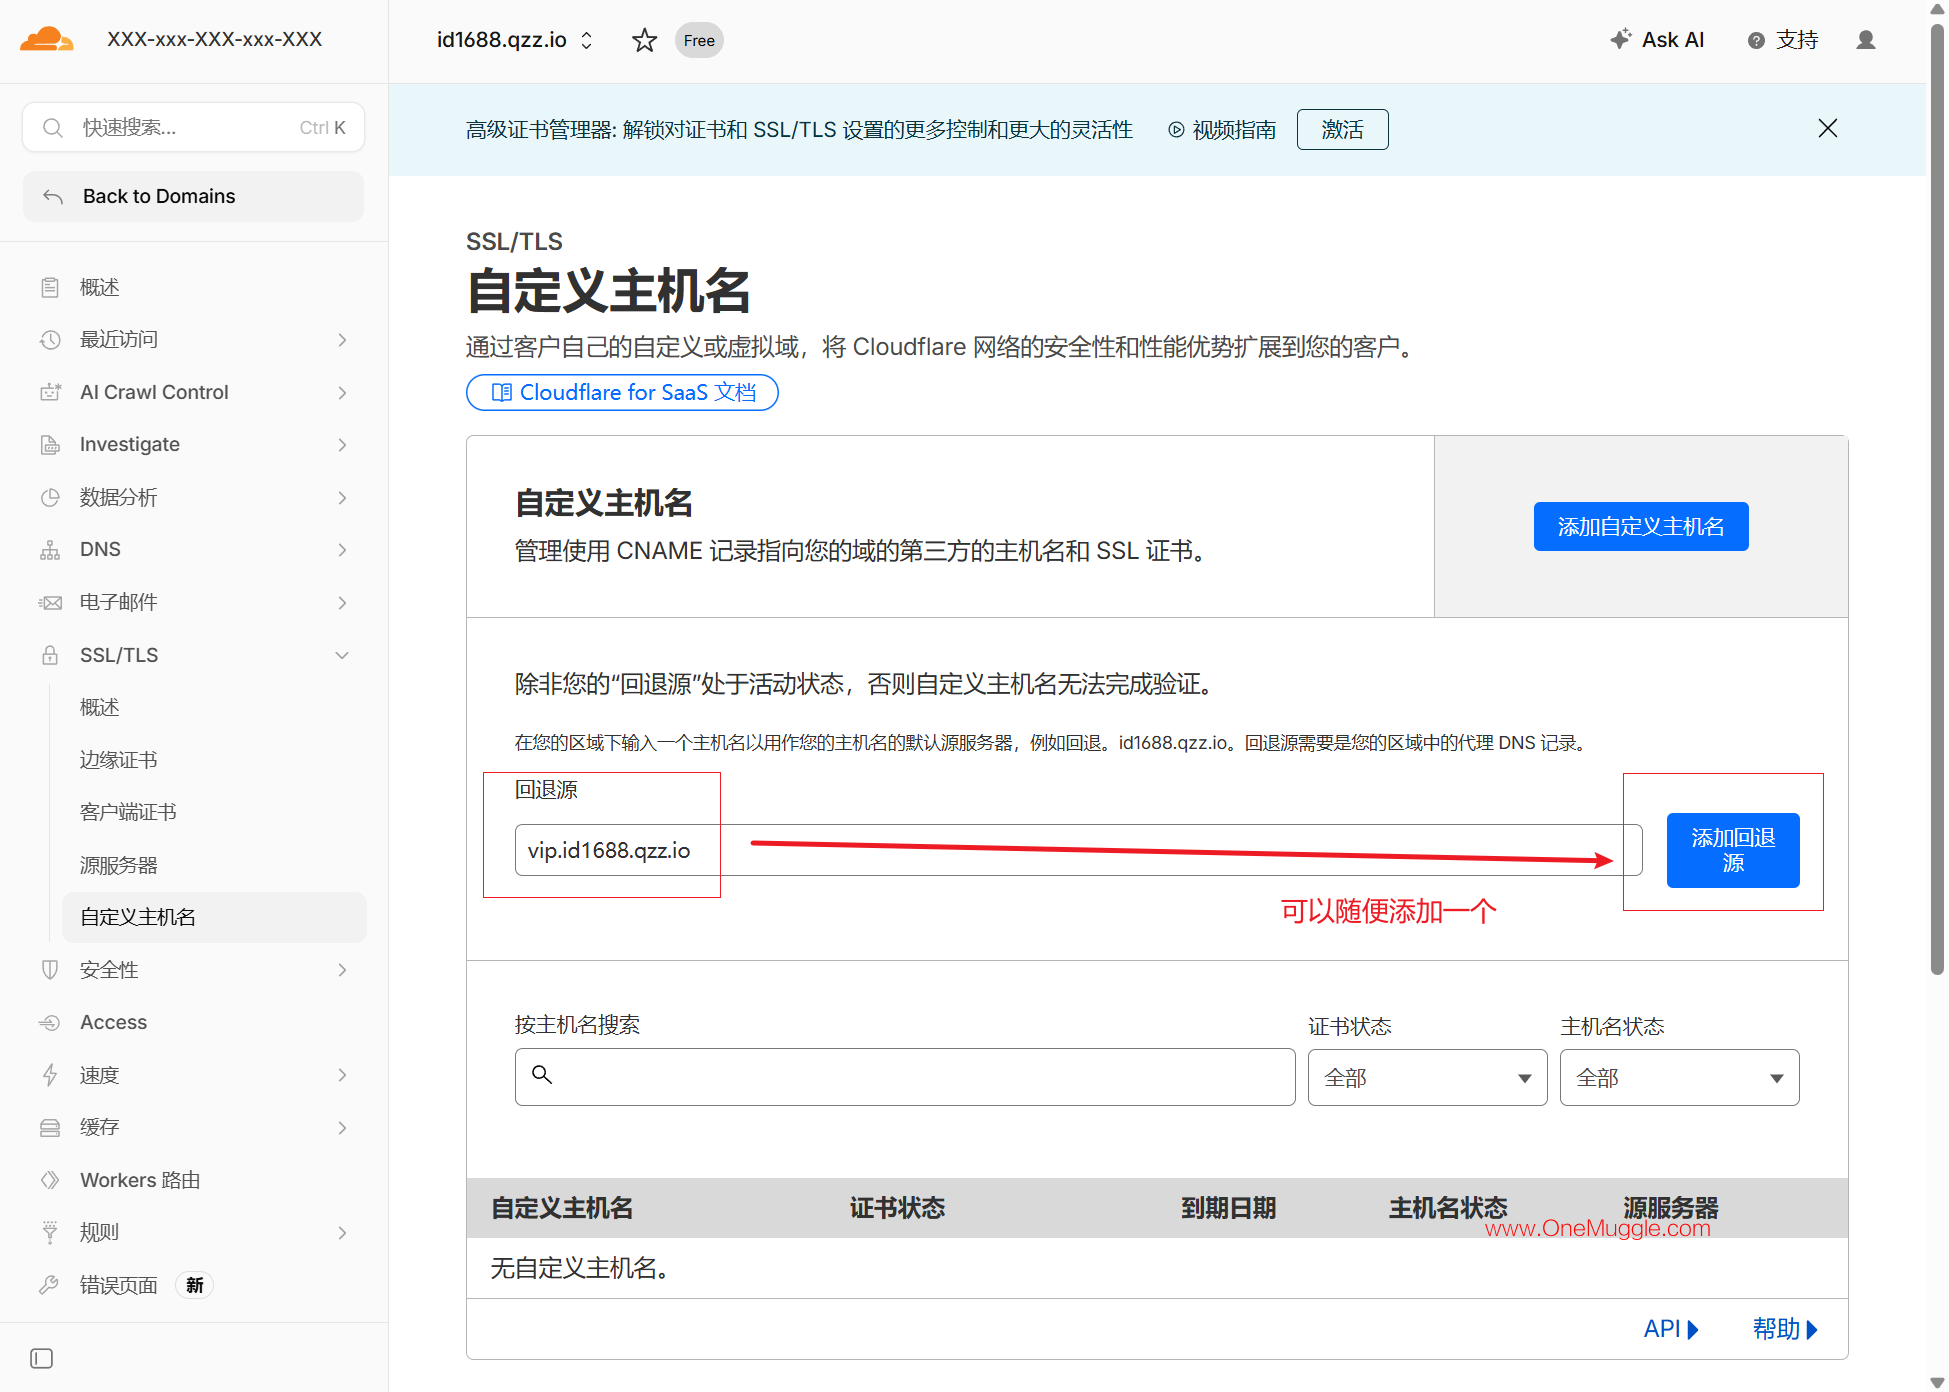The height and width of the screenshot is (1392, 1949).
Task: Click the 激活 button in banner
Action: (1342, 129)
